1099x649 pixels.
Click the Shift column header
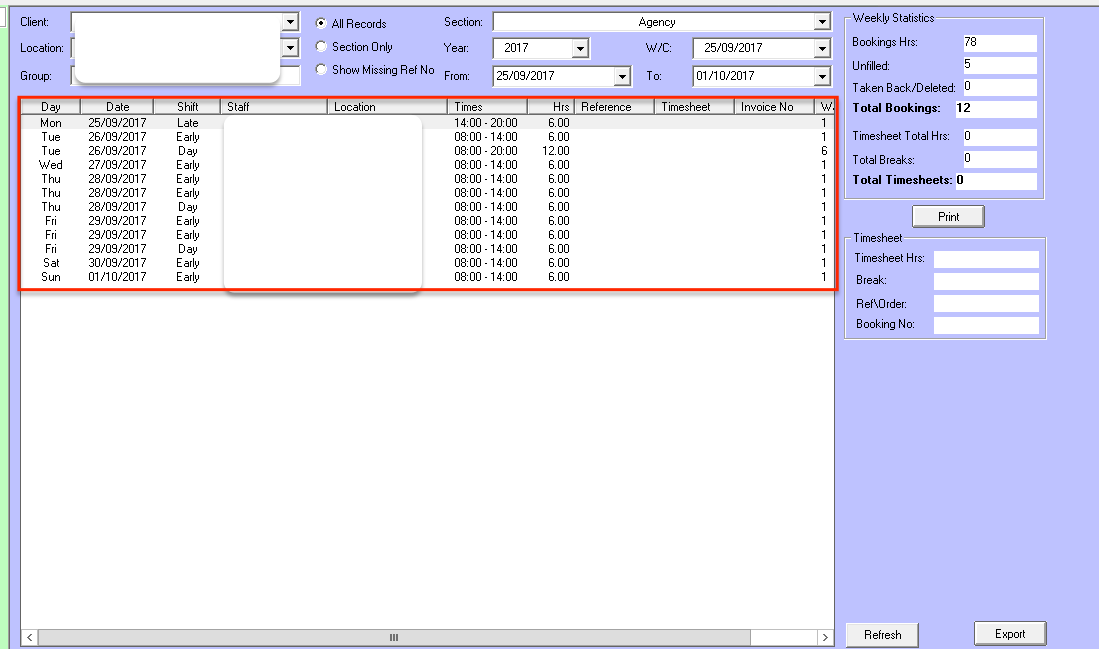[187, 107]
